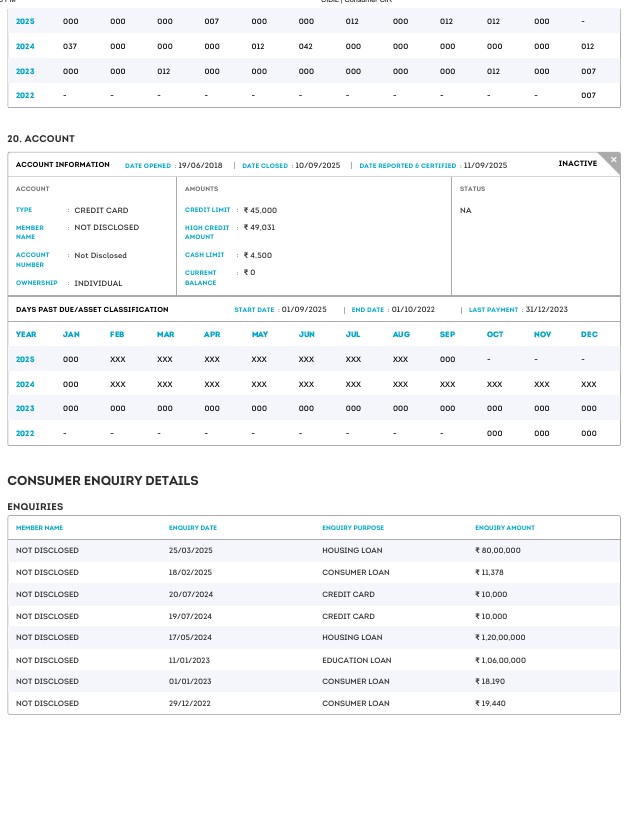Click the LAST PAYMENT label
This screenshot has width=630, height=815.
tap(493, 310)
